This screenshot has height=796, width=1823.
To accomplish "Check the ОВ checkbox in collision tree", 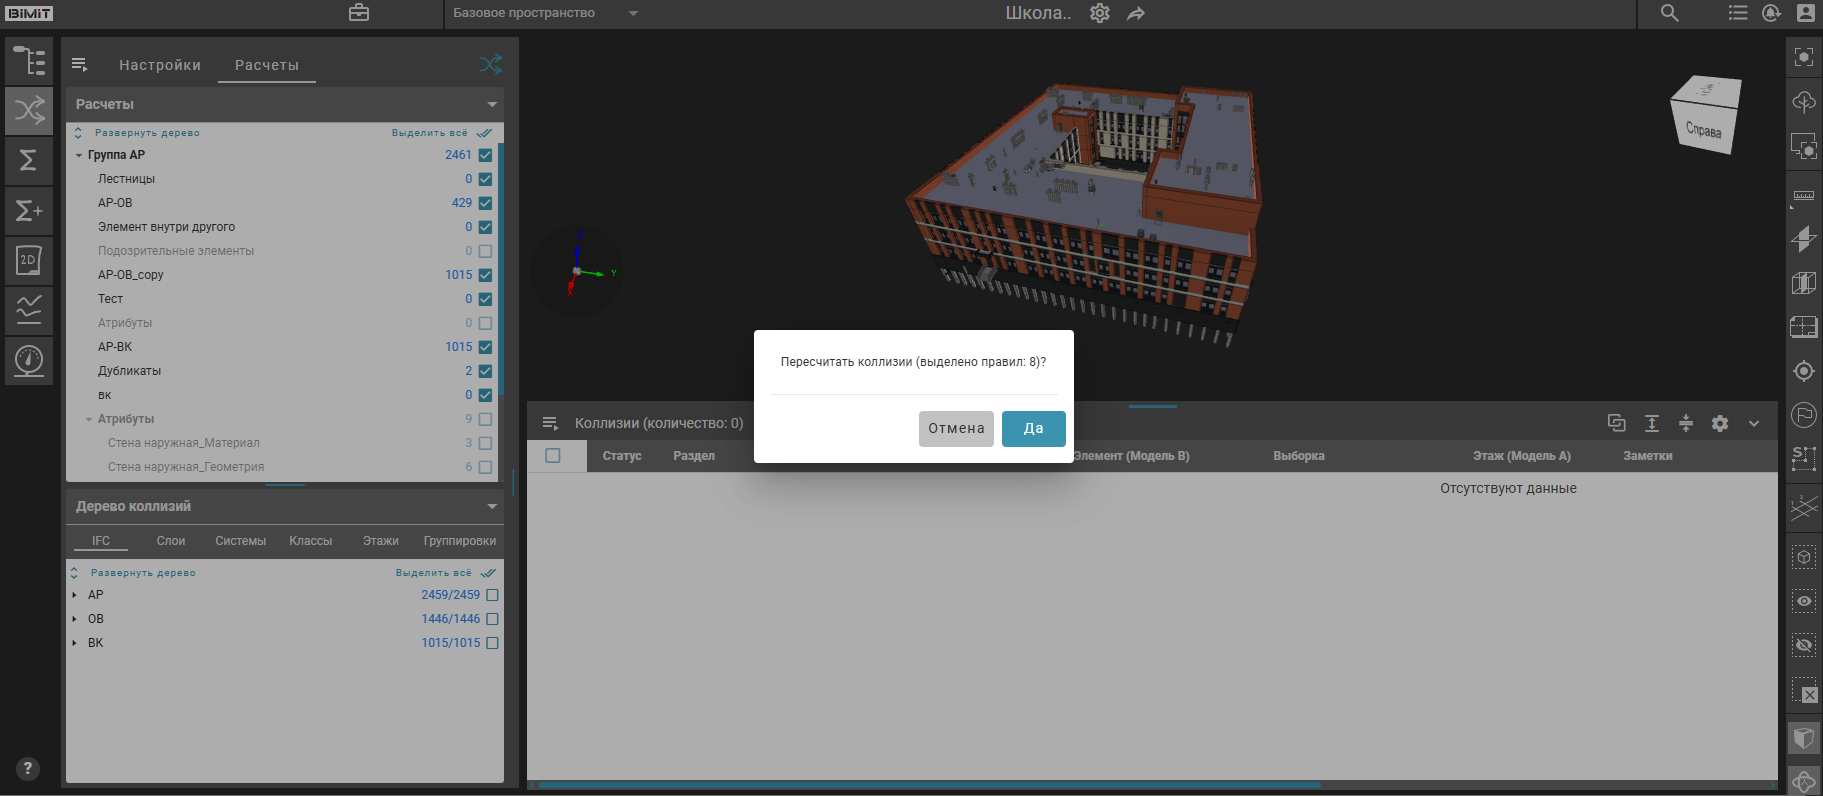I will click(492, 619).
